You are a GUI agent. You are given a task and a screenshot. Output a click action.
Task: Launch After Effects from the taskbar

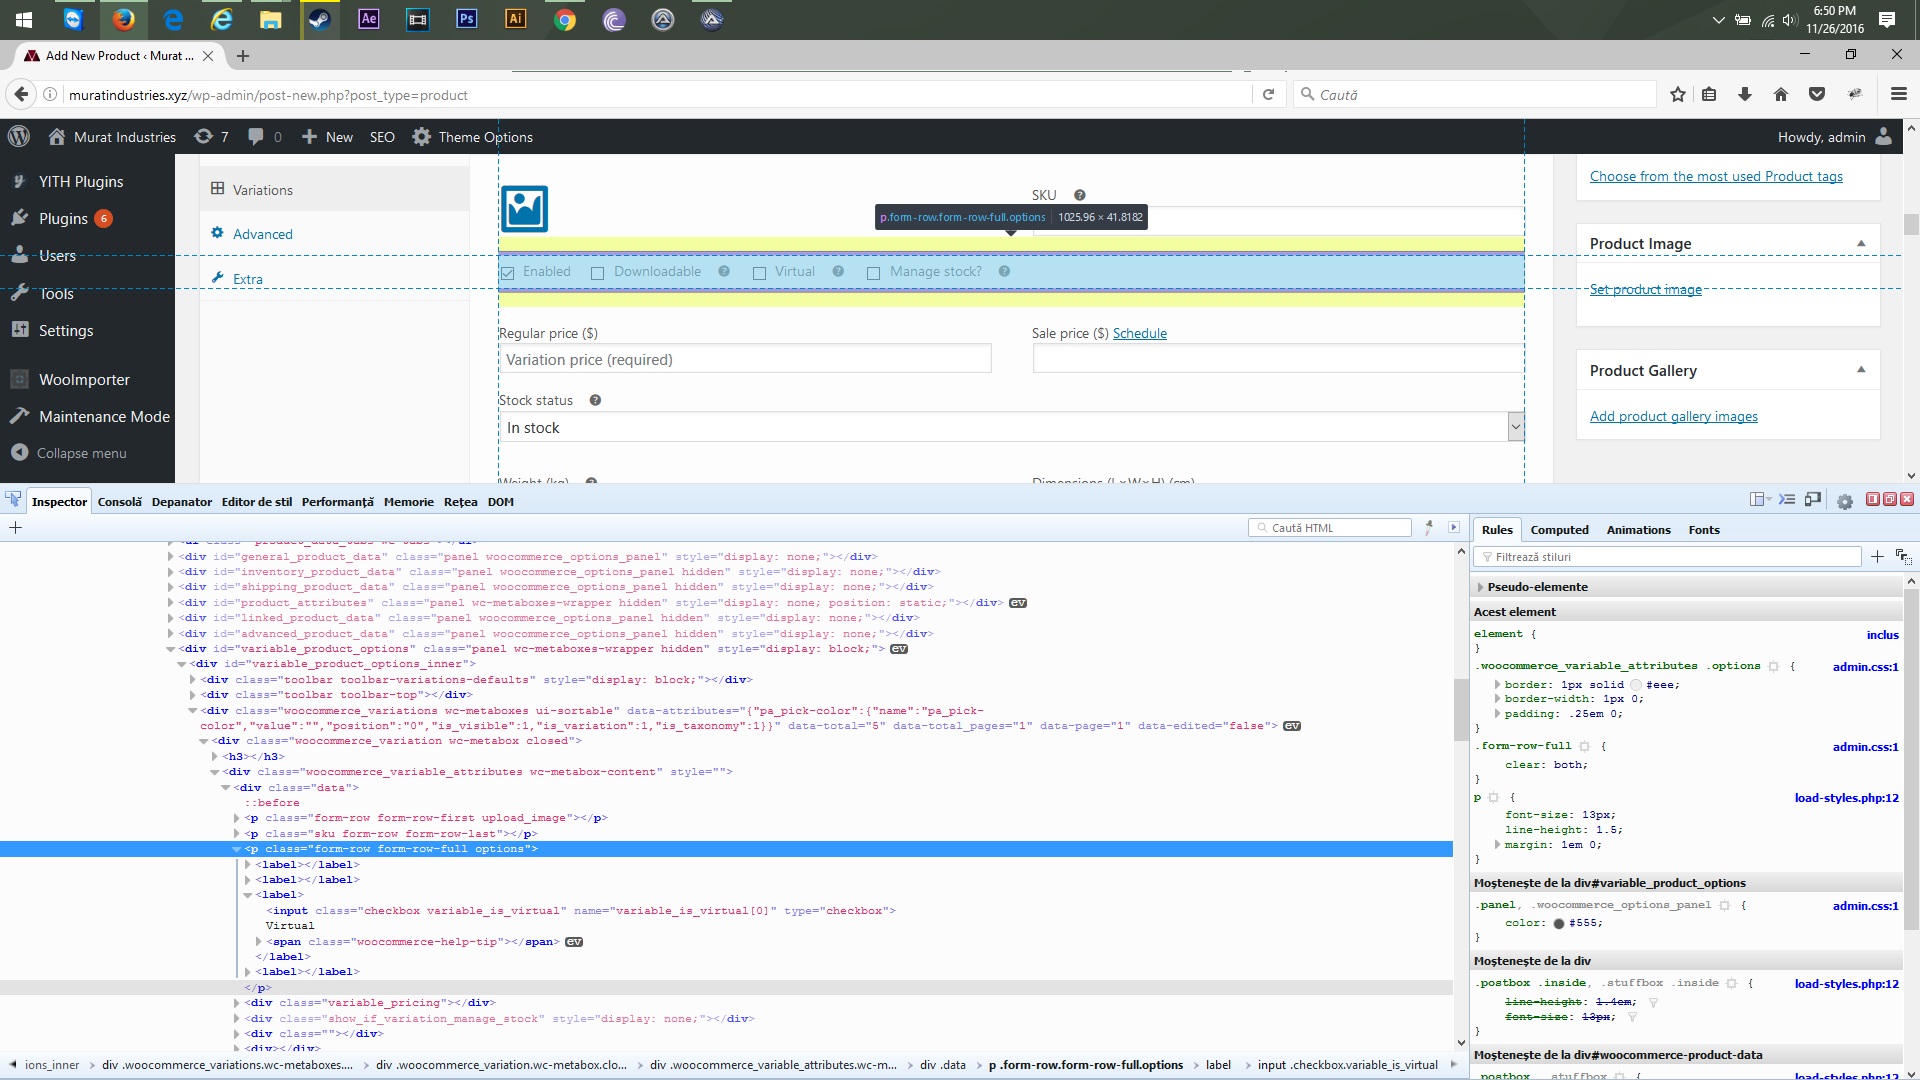point(369,19)
